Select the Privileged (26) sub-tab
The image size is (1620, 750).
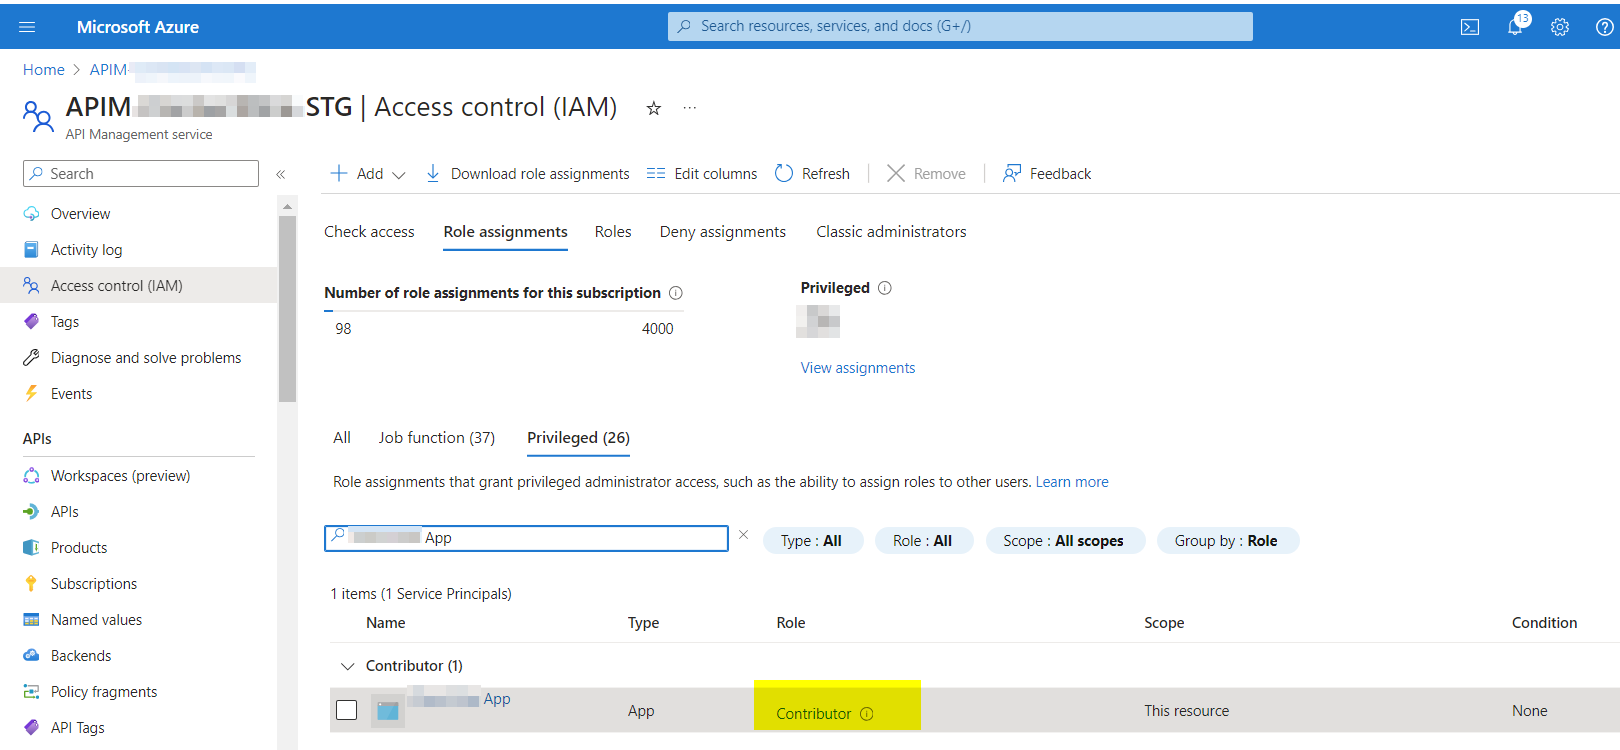tap(578, 438)
